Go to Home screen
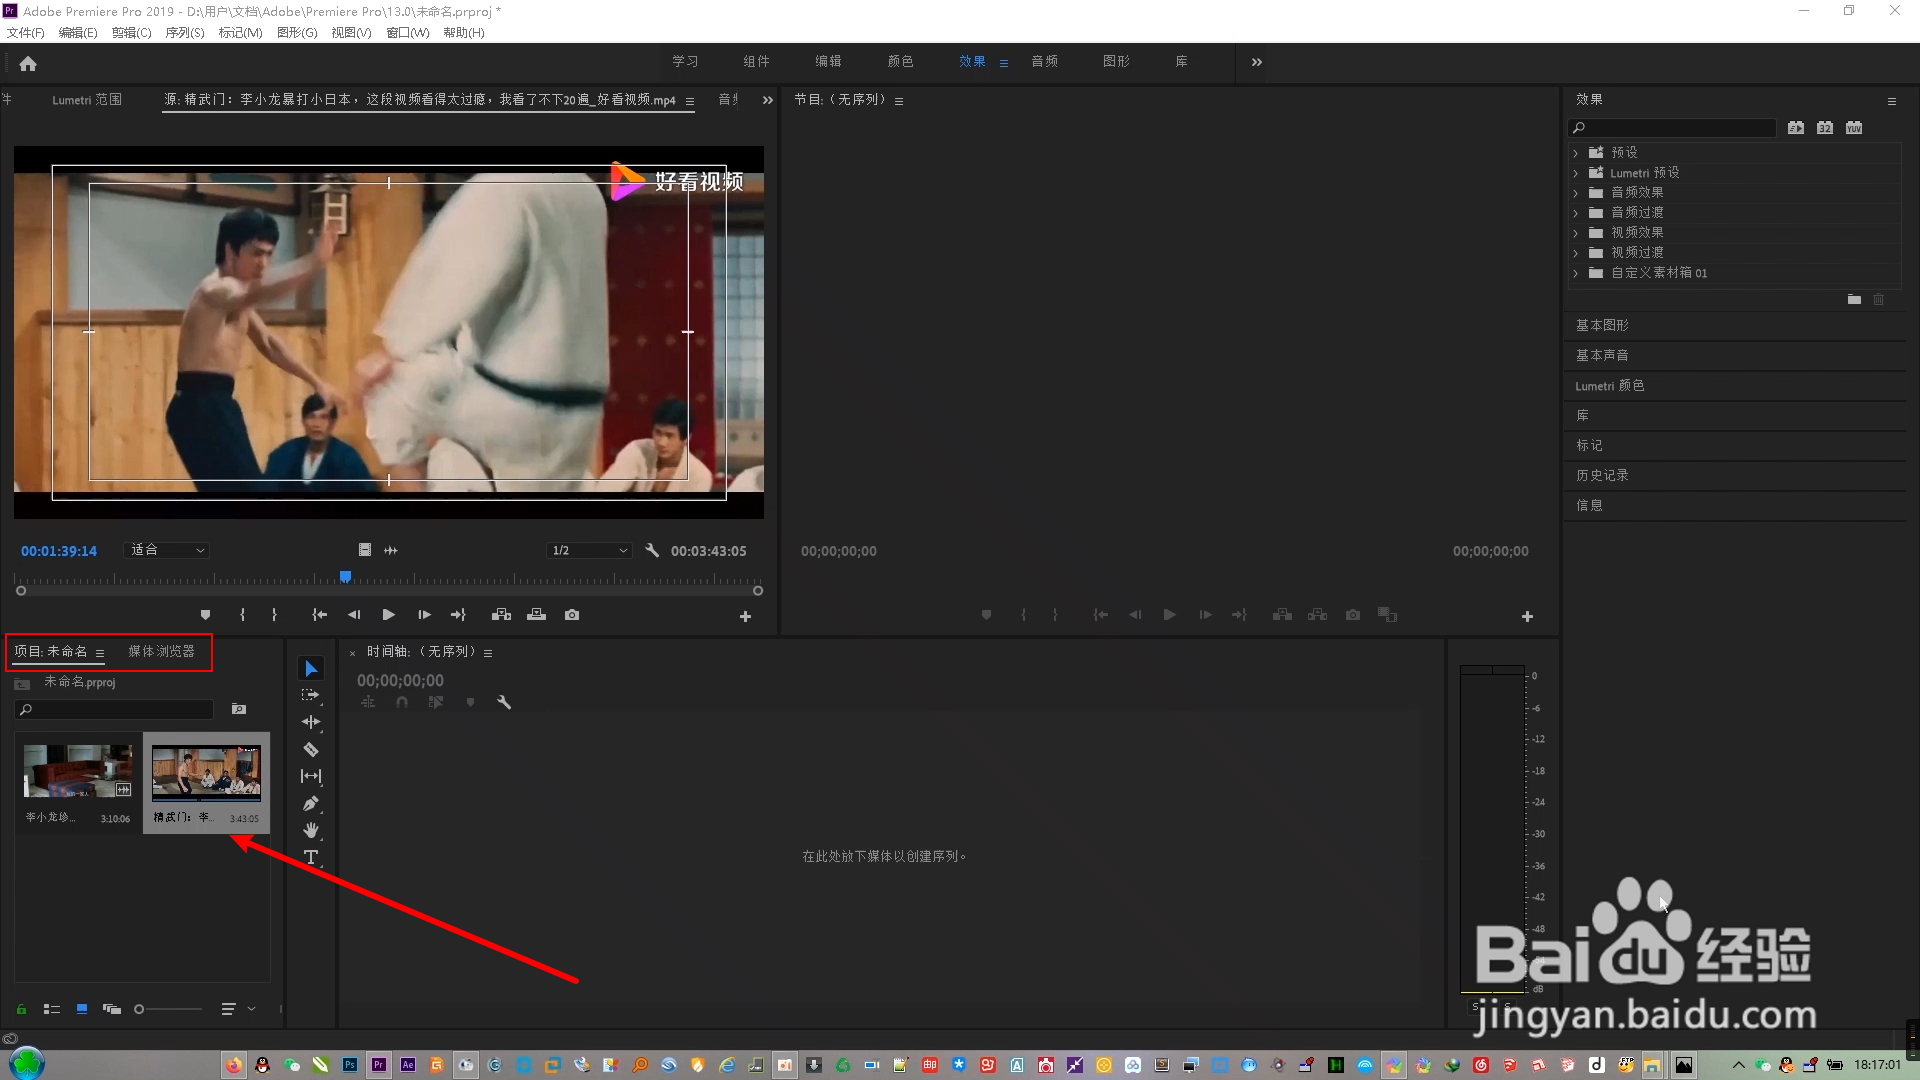 point(28,63)
